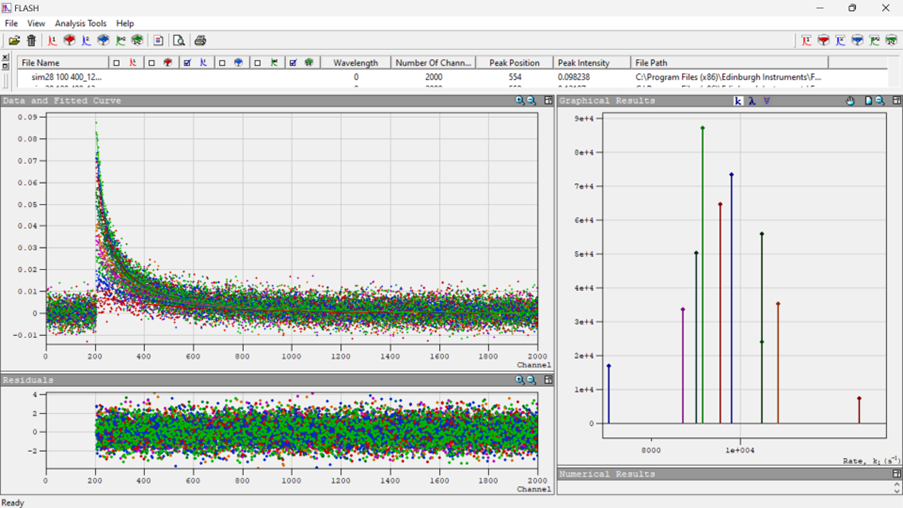Open the report document toolbar icon

158,40
